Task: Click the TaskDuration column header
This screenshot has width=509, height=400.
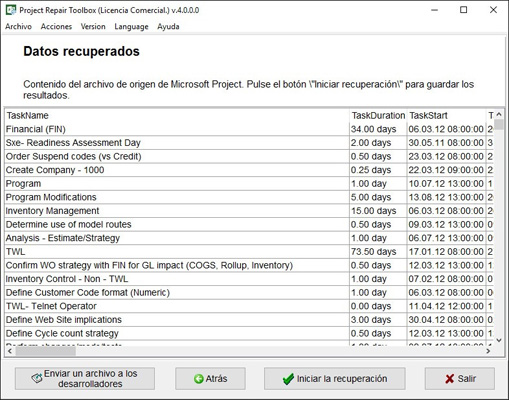Action: point(378,115)
